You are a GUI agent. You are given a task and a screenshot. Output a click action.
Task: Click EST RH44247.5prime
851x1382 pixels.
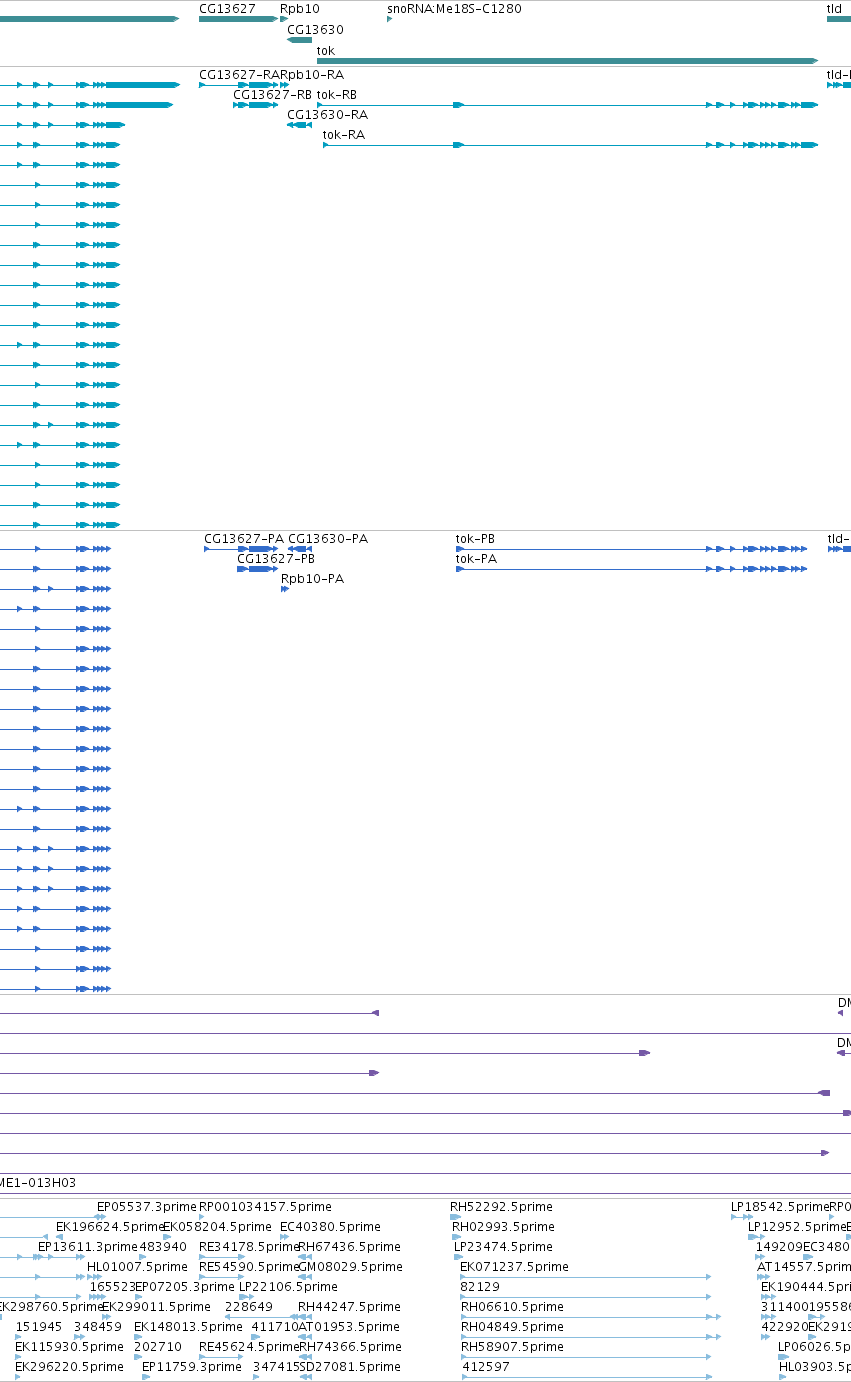(x=349, y=1307)
